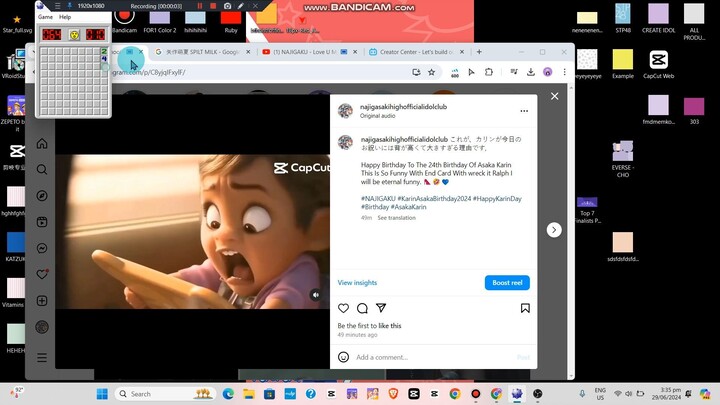Take Bandicam screenshot with camera icon
The image size is (720, 405).
[227, 6]
